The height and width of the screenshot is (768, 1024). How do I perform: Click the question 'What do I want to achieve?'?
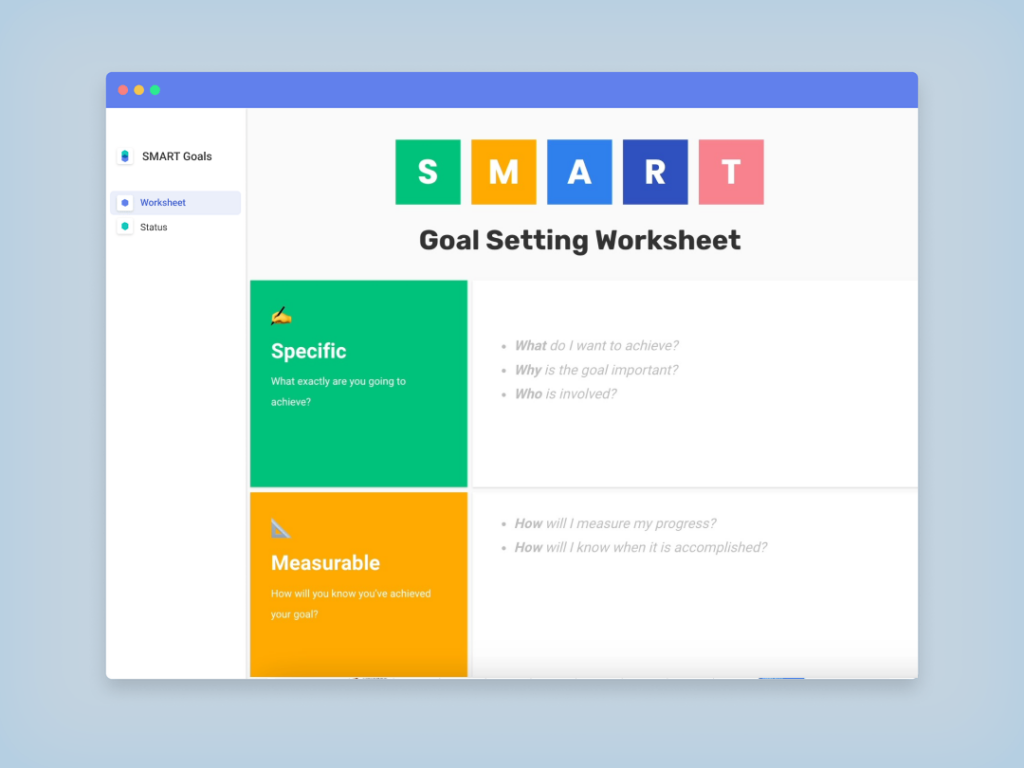597,345
